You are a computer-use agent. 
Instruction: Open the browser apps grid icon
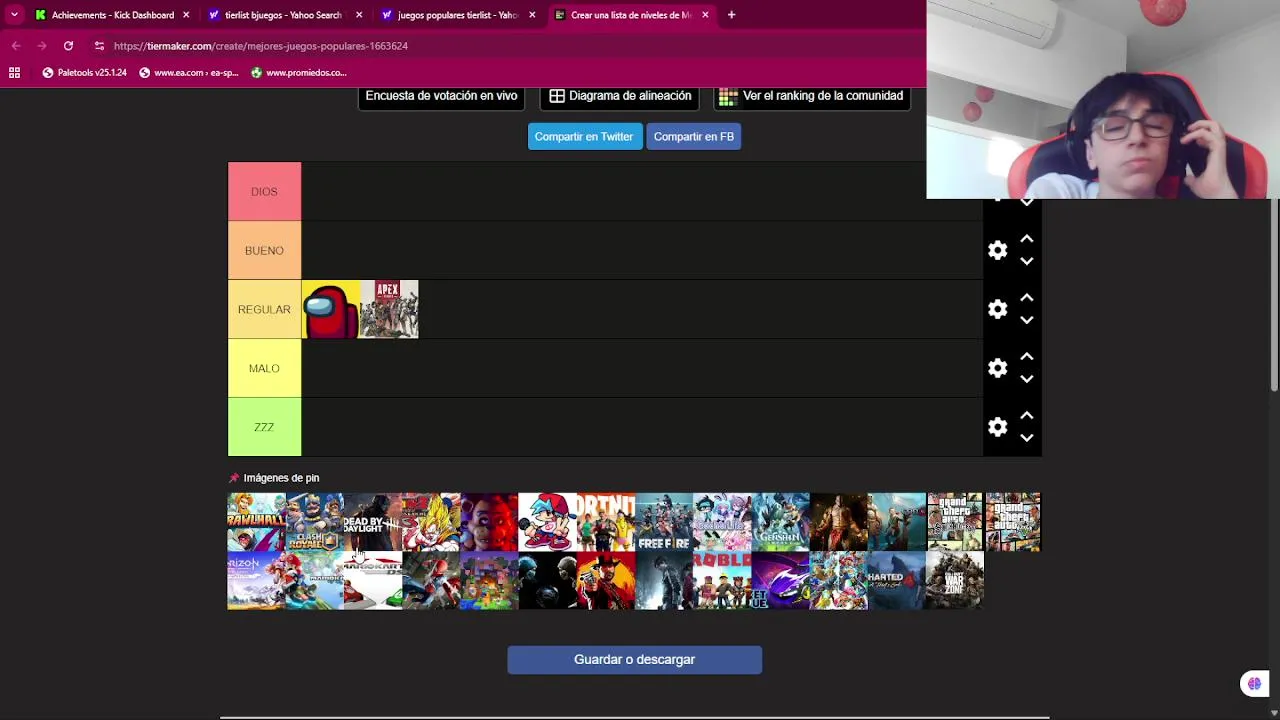[x=14, y=72]
